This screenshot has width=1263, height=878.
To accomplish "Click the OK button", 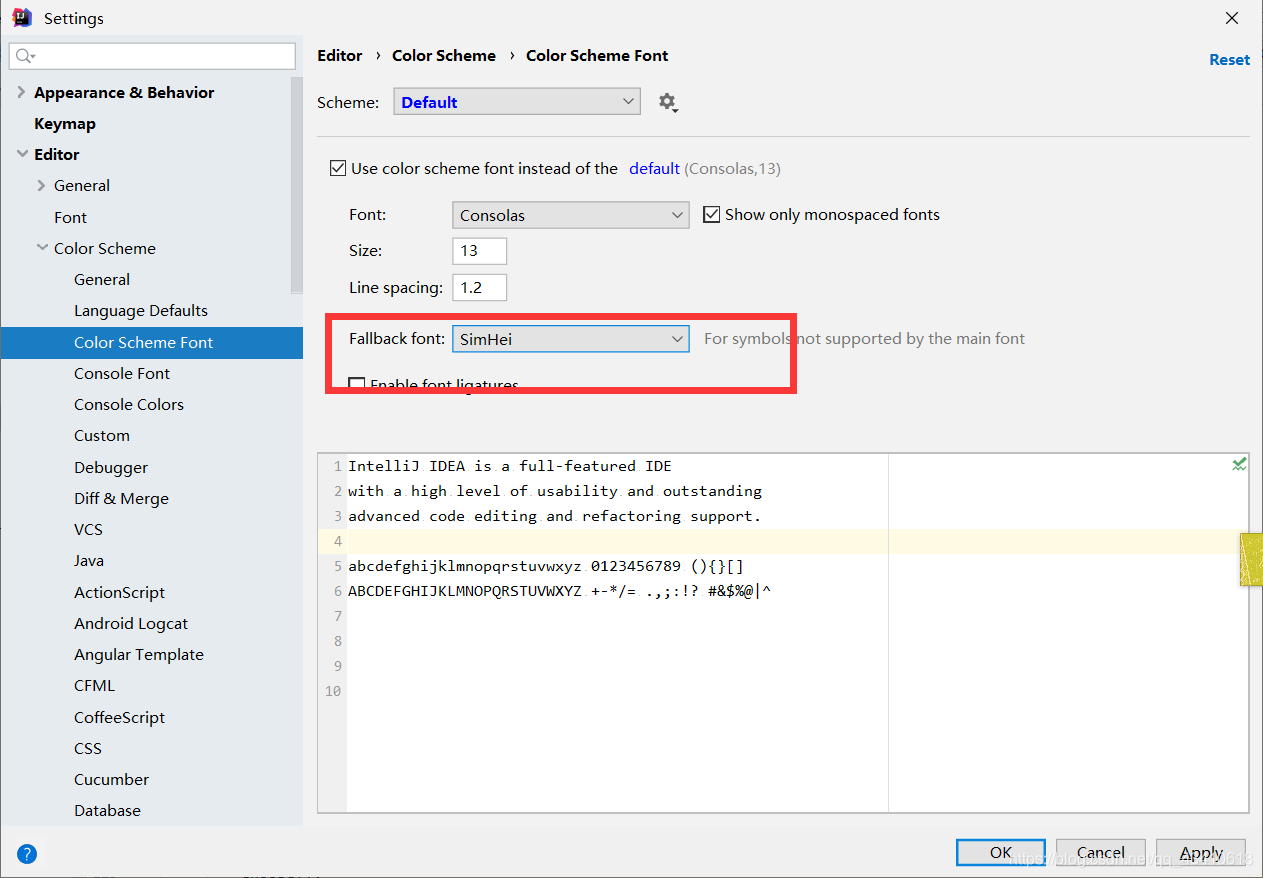I will pos(1001,852).
